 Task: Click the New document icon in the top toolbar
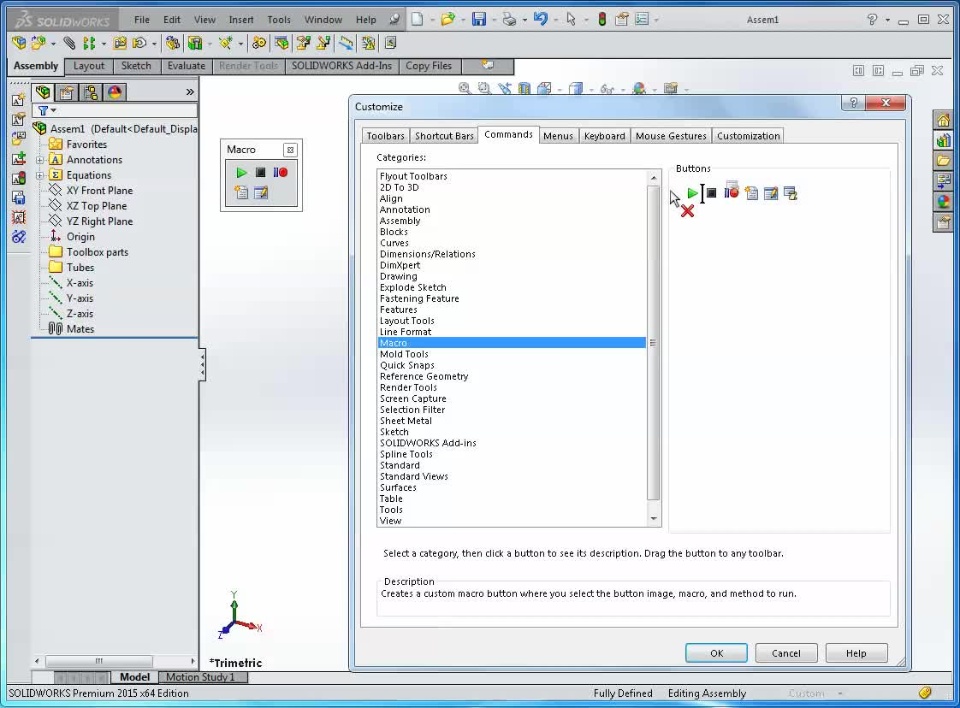tap(417, 20)
